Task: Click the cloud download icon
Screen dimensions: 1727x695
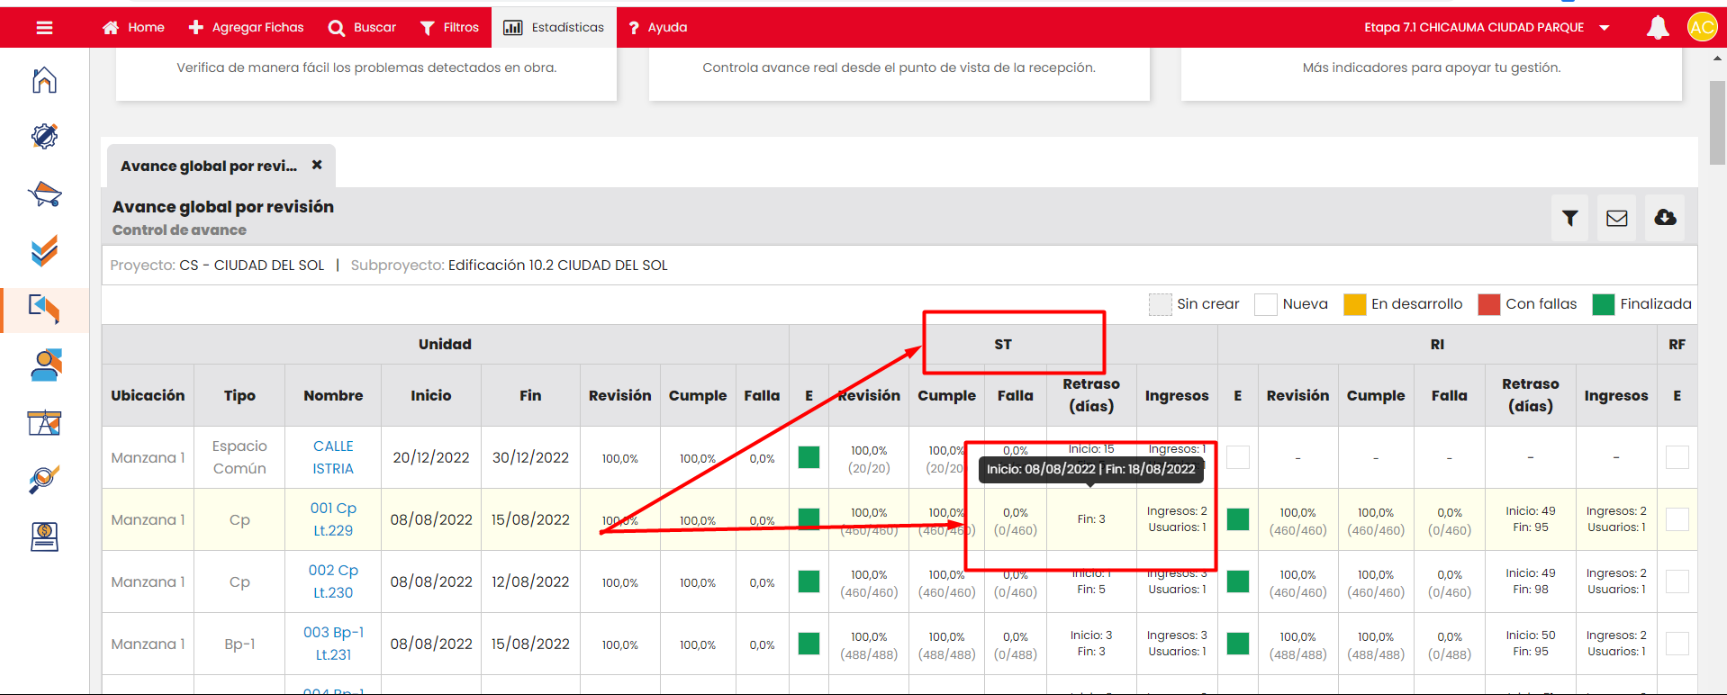Action: (1665, 218)
